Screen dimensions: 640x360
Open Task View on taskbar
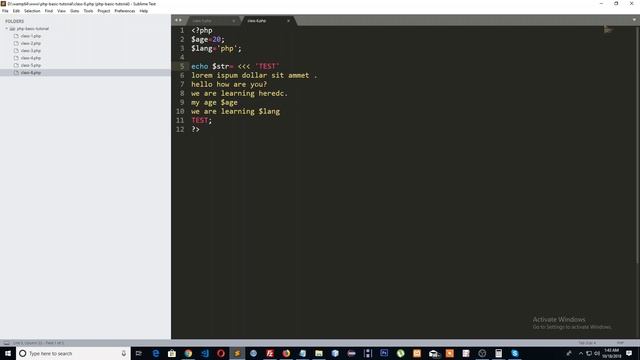(x=138, y=353)
